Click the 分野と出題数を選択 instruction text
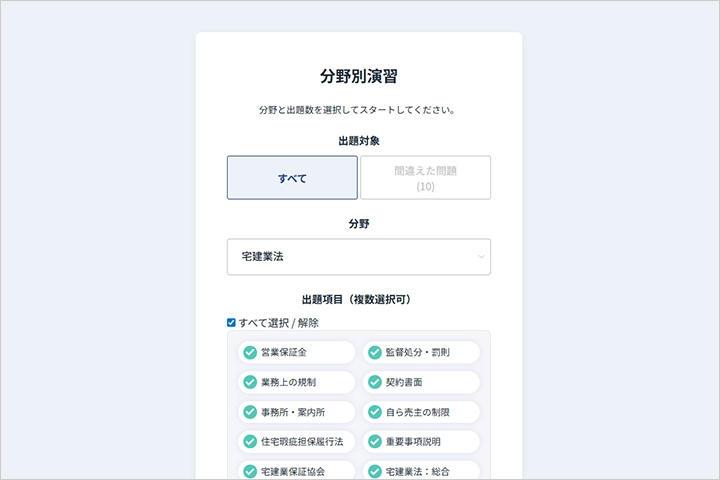The width and height of the screenshot is (720, 480). coord(359,110)
